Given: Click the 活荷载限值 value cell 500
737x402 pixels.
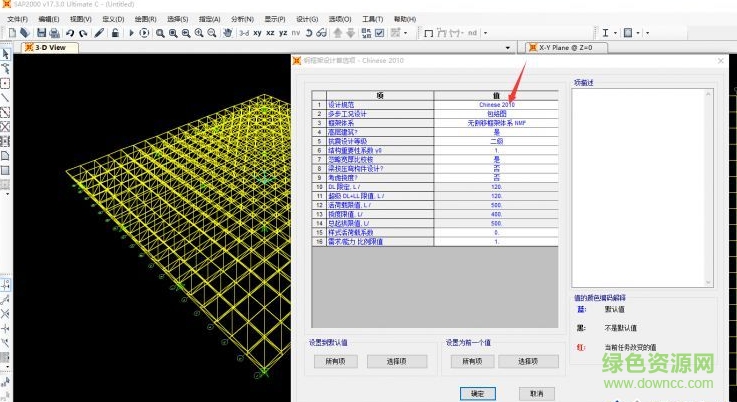Looking at the screenshot, I should (496, 204).
